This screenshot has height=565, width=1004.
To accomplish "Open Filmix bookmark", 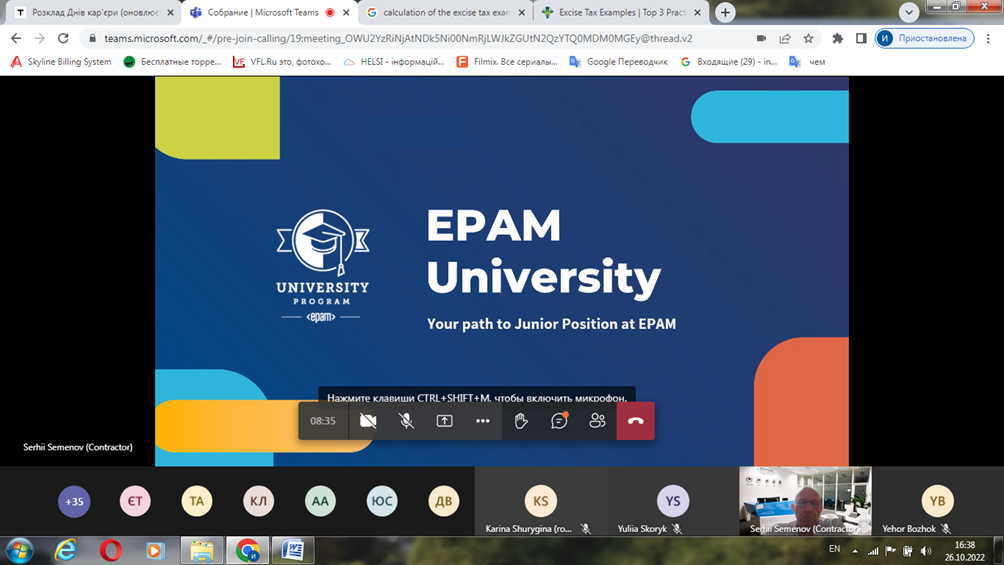I will [x=506, y=61].
